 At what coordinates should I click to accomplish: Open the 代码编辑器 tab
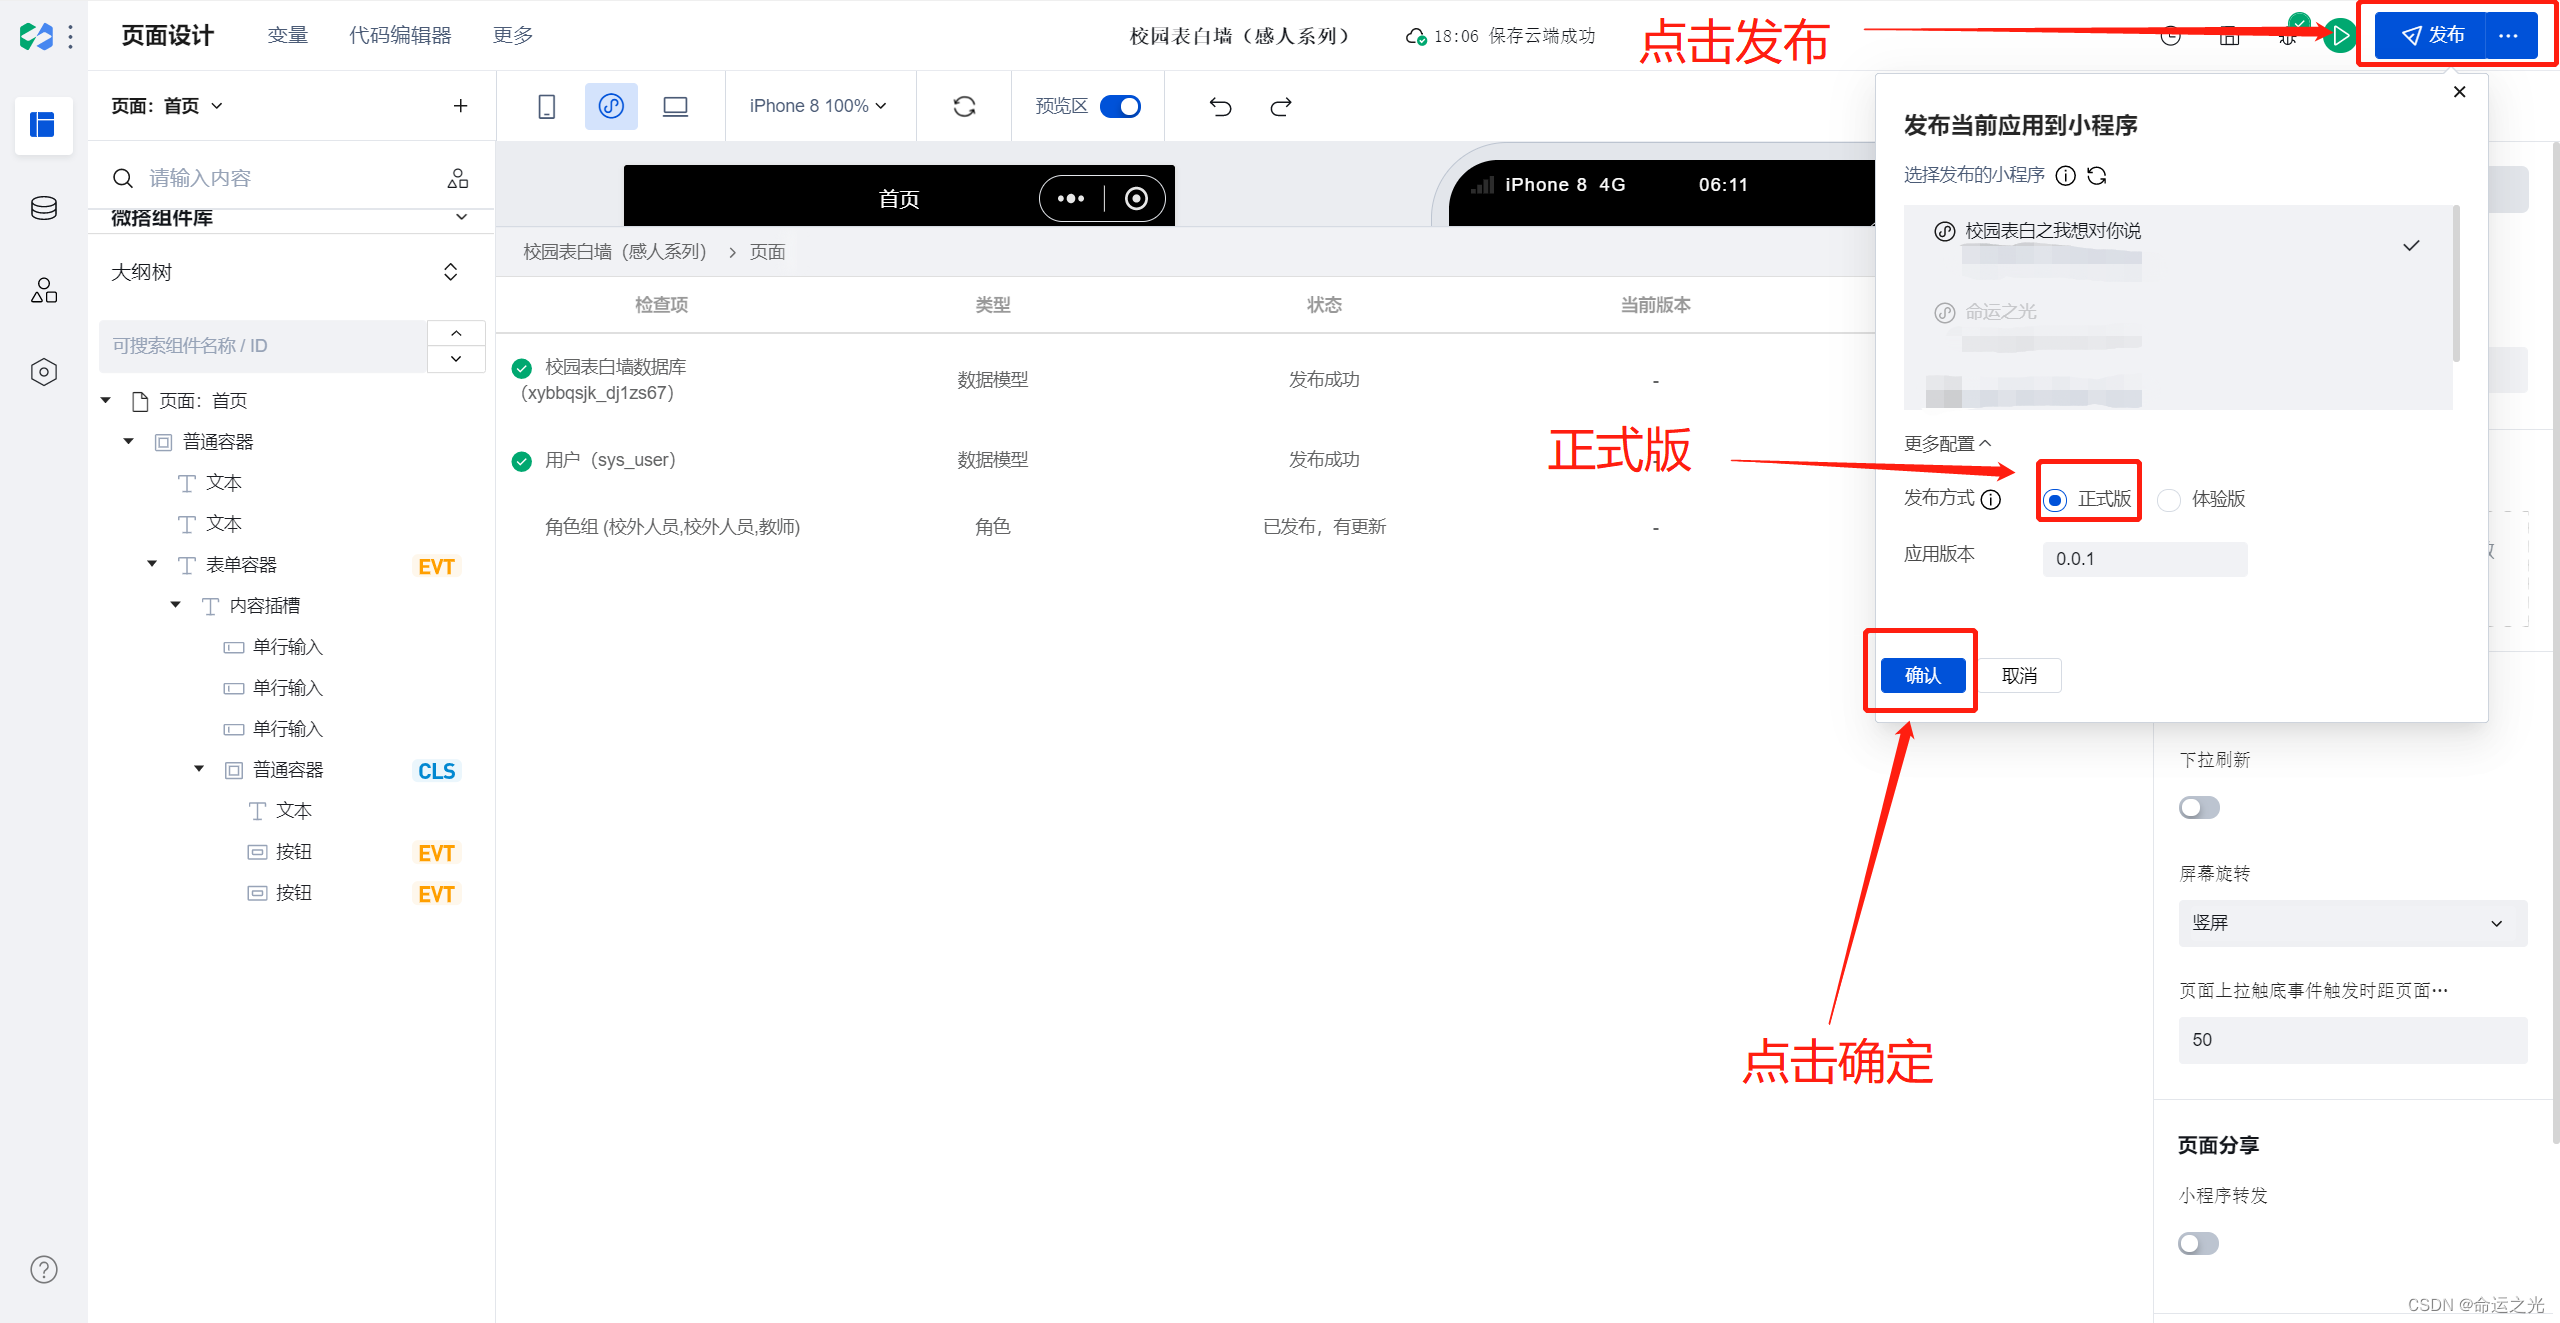[x=400, y=36]
